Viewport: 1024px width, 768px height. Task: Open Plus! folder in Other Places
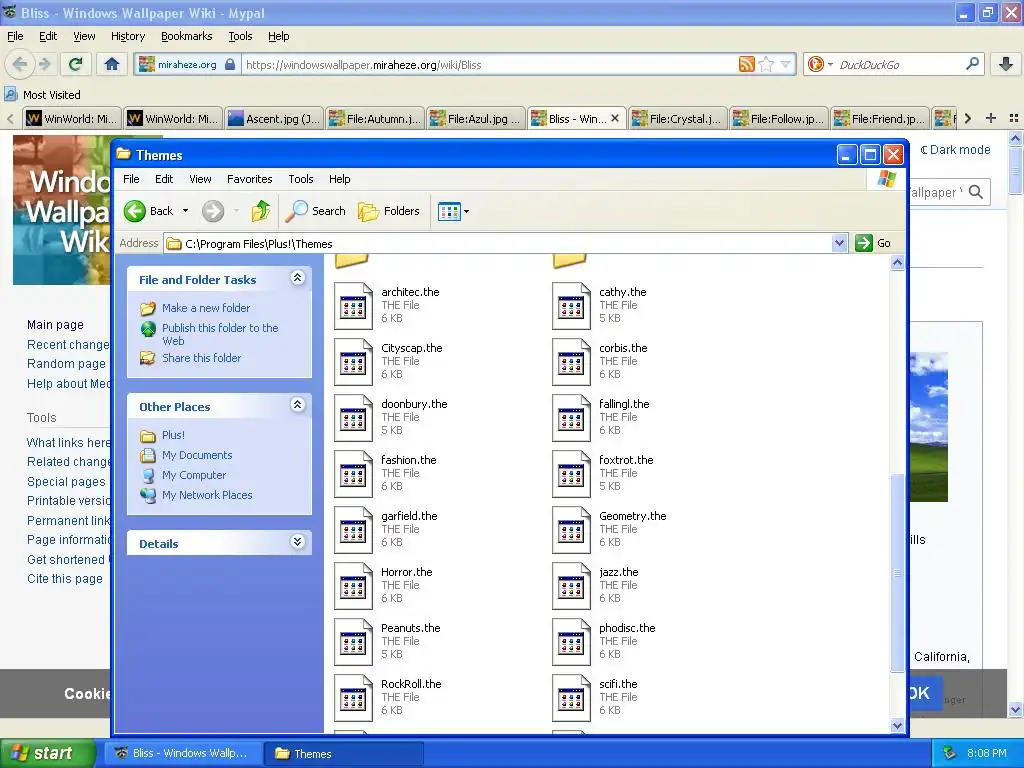click(173, 435)
